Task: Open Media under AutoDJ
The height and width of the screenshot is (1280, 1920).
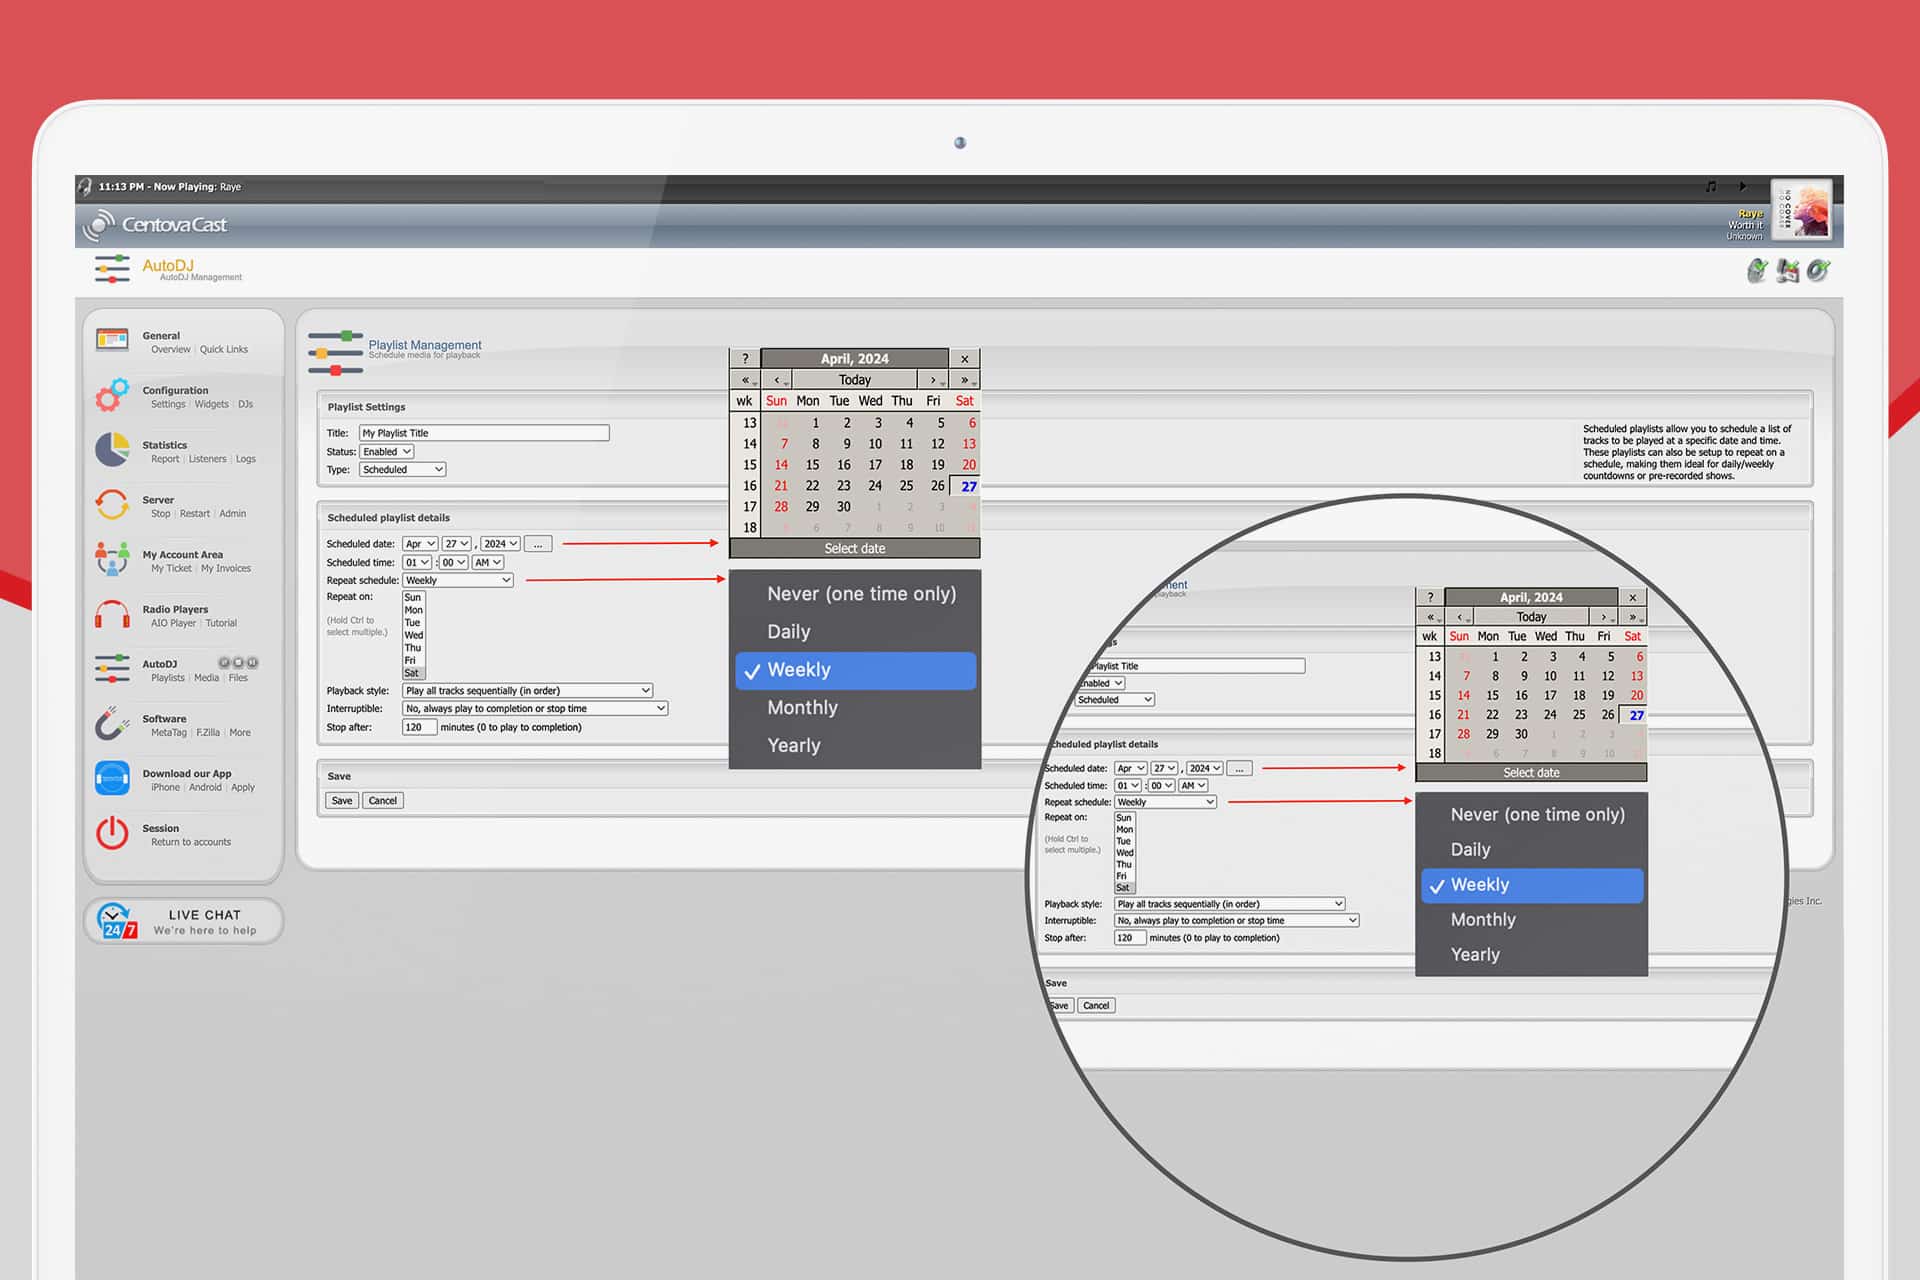Action: point(206,678)
